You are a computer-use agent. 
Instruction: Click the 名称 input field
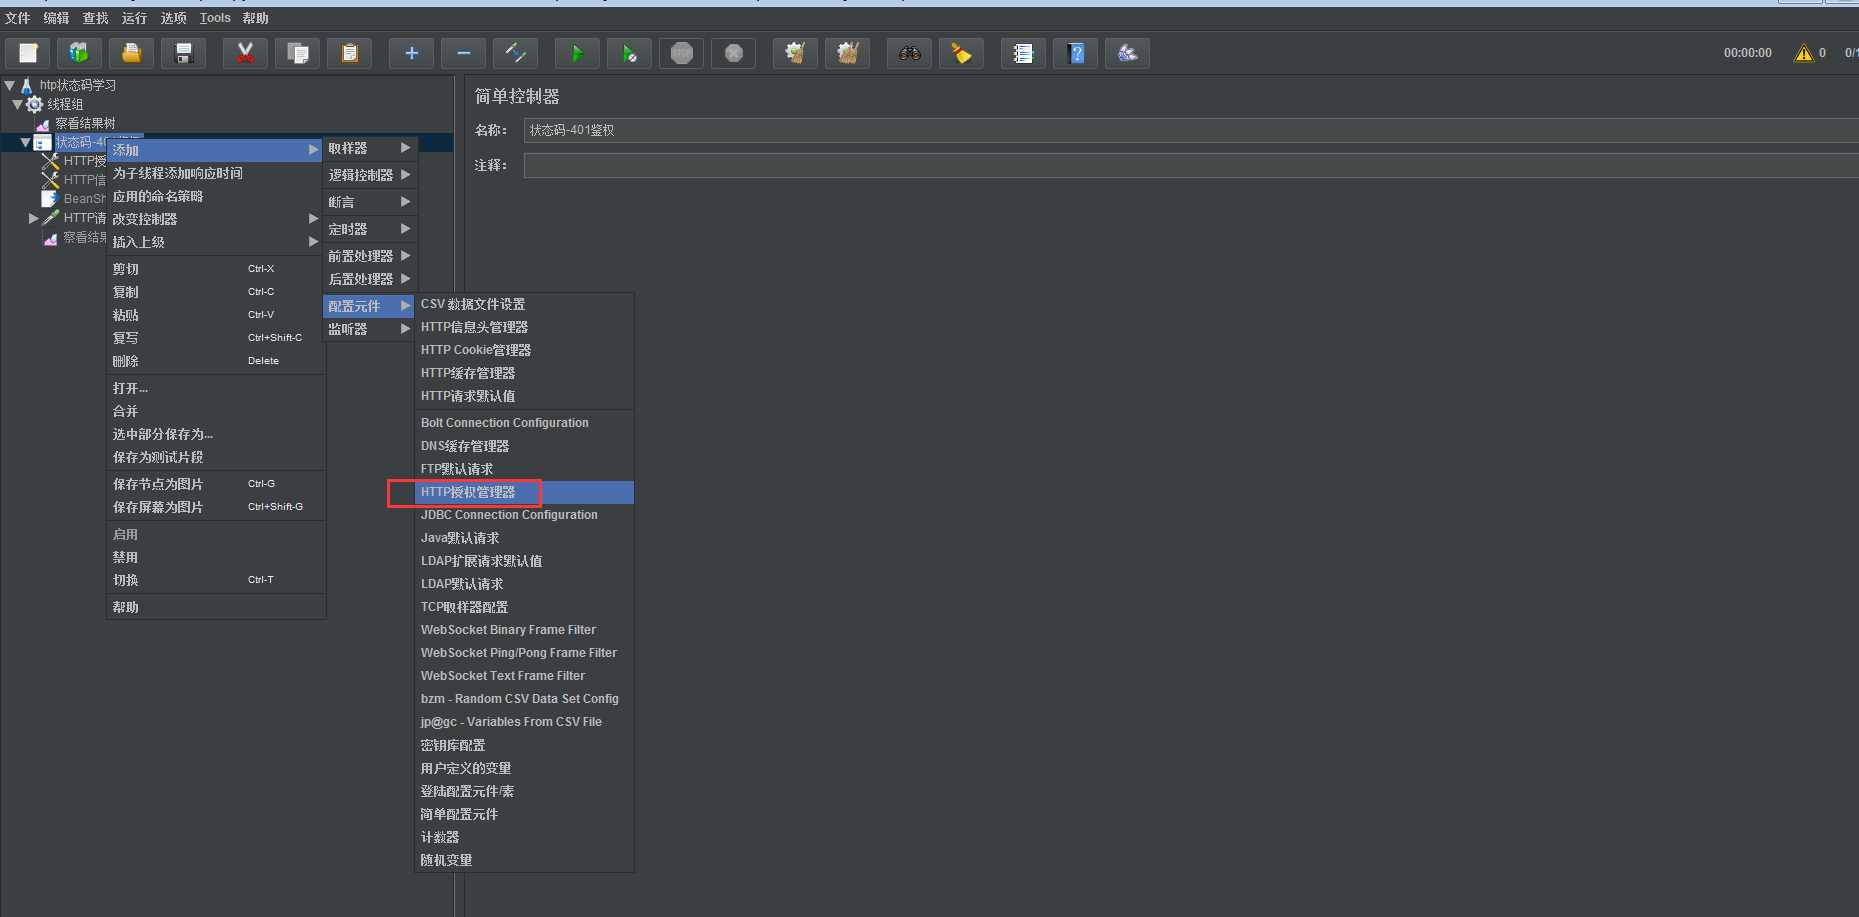[x=1190, y=130]
